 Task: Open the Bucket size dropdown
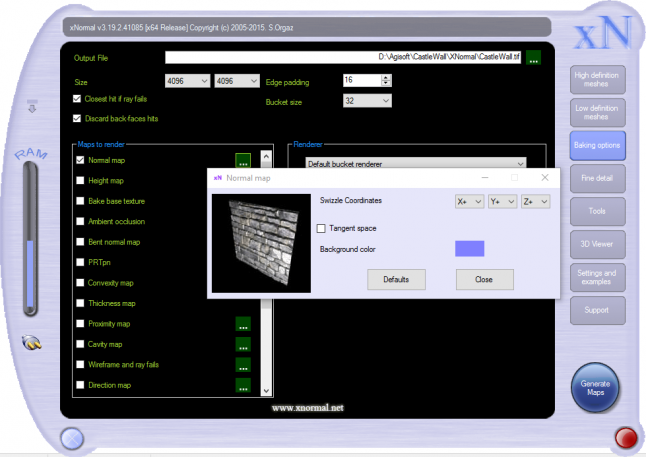(x=366, y=101)
